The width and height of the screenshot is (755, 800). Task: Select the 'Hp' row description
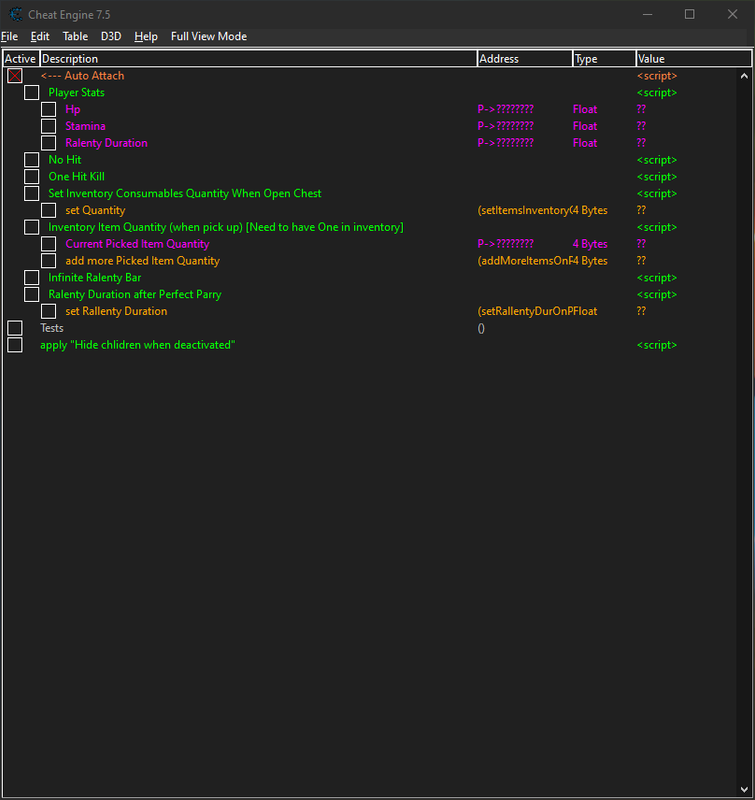pyautogui.click(x=73, y=109)
